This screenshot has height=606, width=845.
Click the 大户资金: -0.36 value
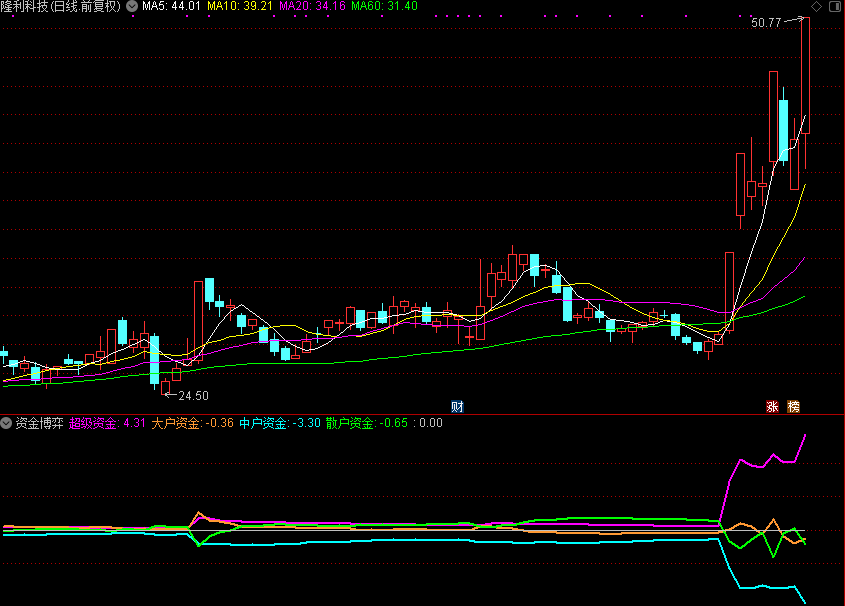coord(192,423)
